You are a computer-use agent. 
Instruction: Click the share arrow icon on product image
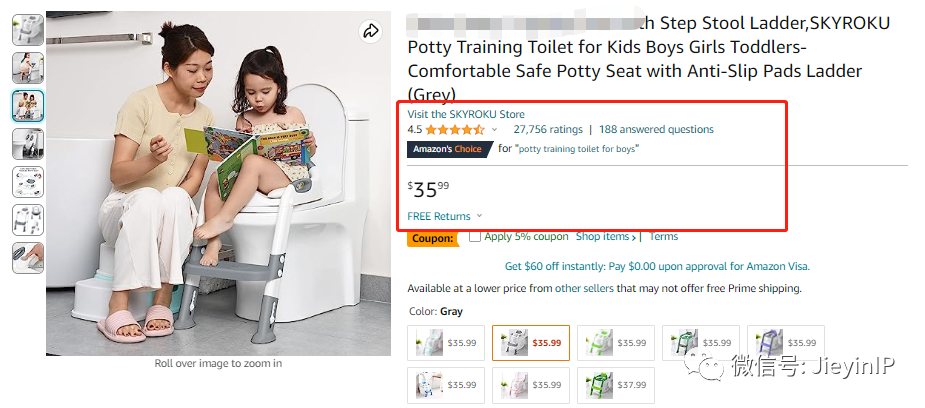tap(370, 31)
